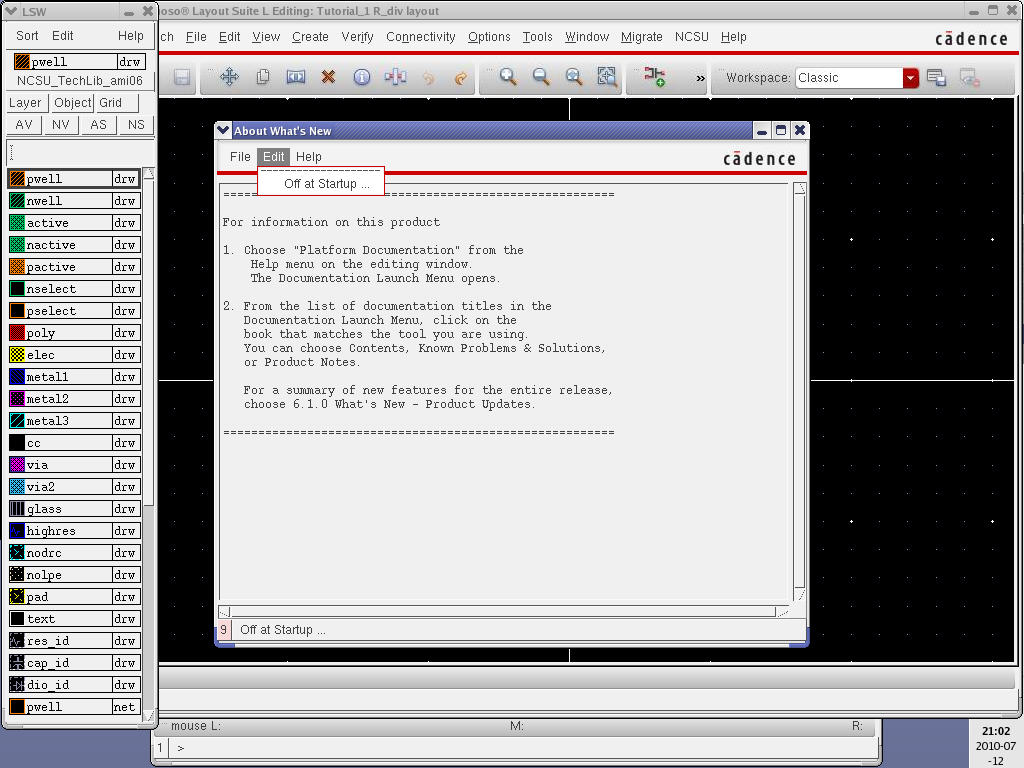Click the About What's New vertical scrollbar

[799, 390]
